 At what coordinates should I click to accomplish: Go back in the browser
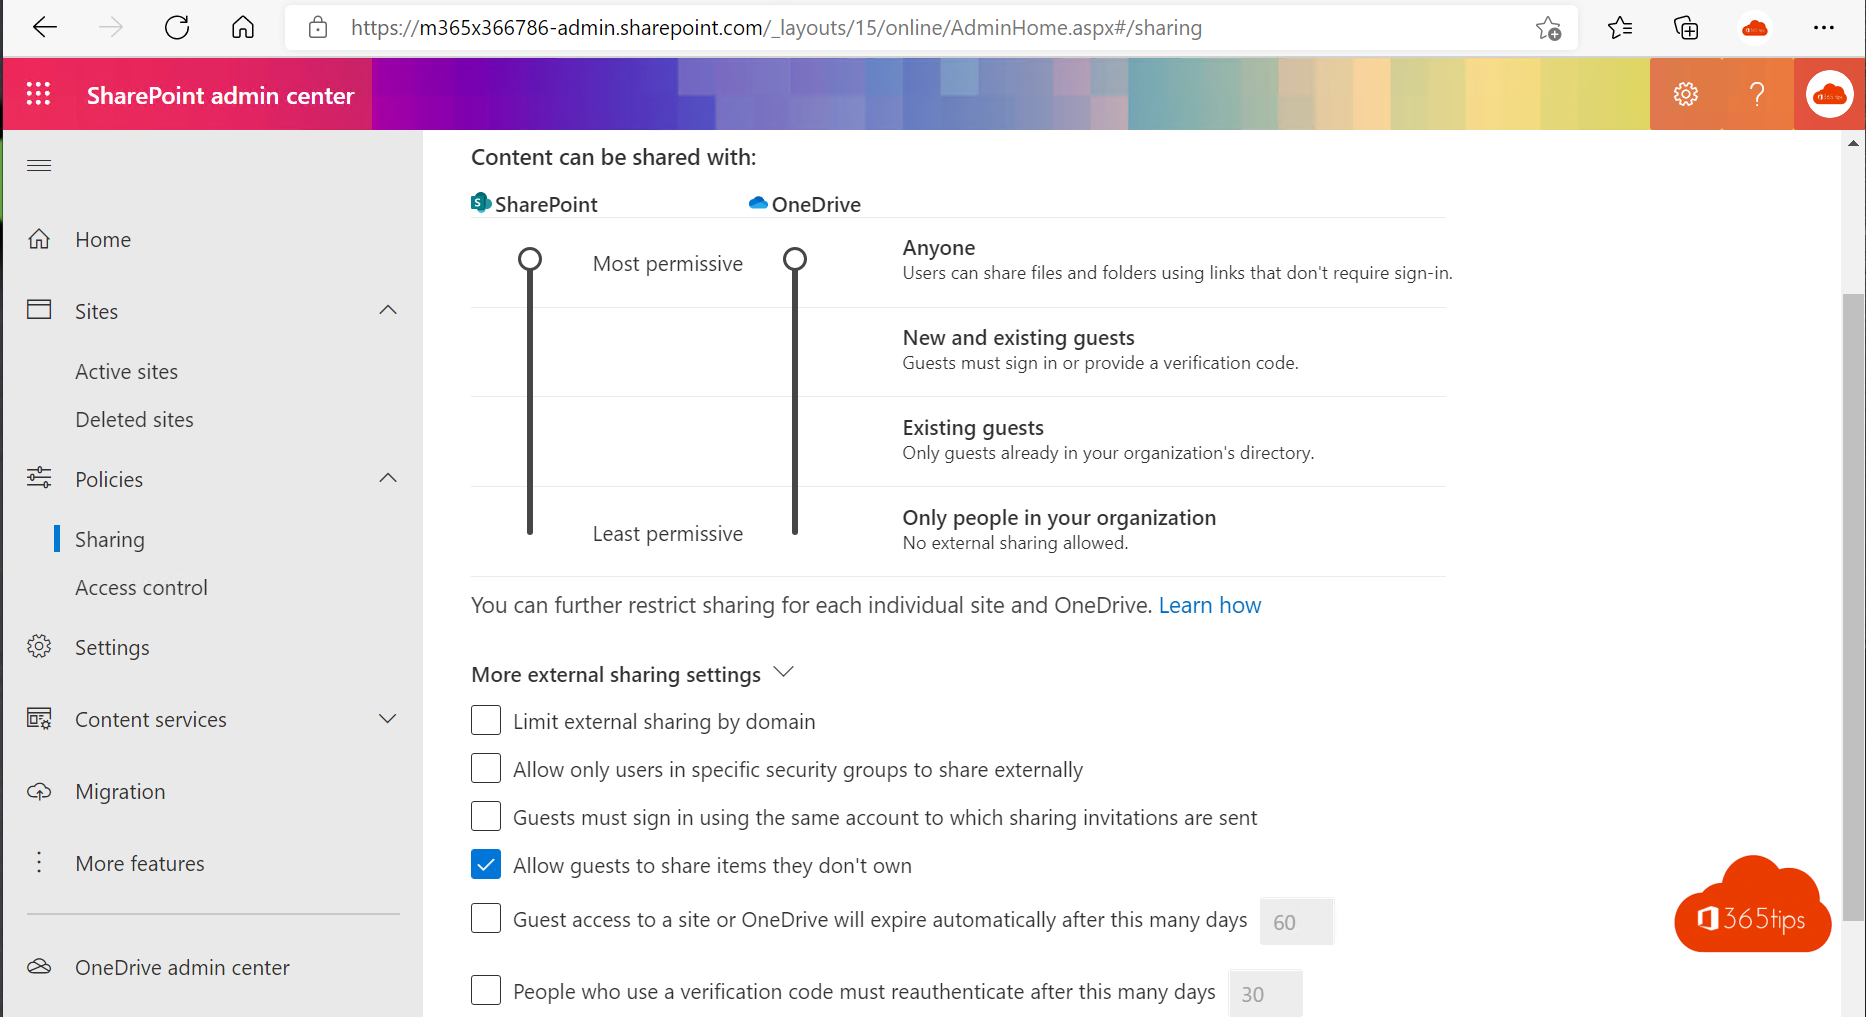[x=45, y=28]
